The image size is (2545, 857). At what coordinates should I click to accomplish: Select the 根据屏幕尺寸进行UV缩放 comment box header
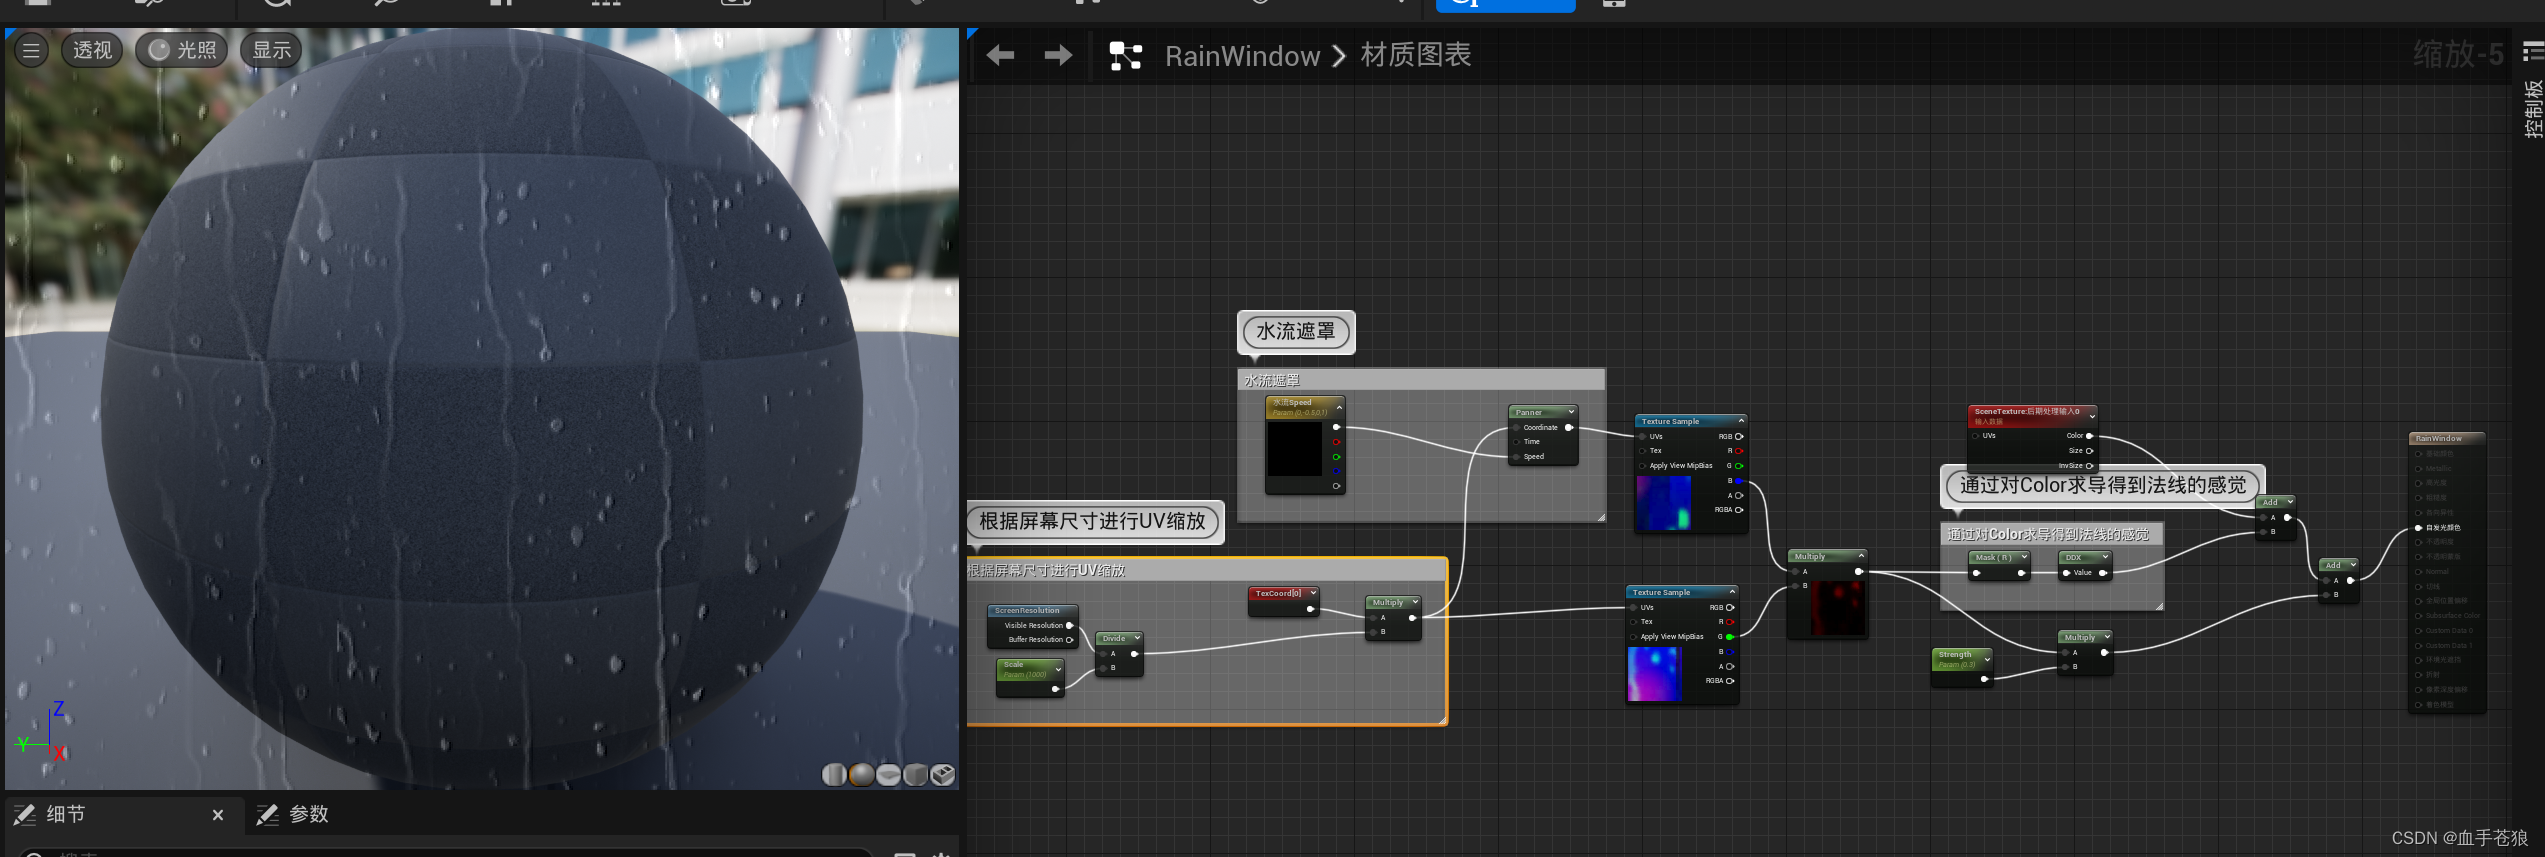pos(1206,570)
